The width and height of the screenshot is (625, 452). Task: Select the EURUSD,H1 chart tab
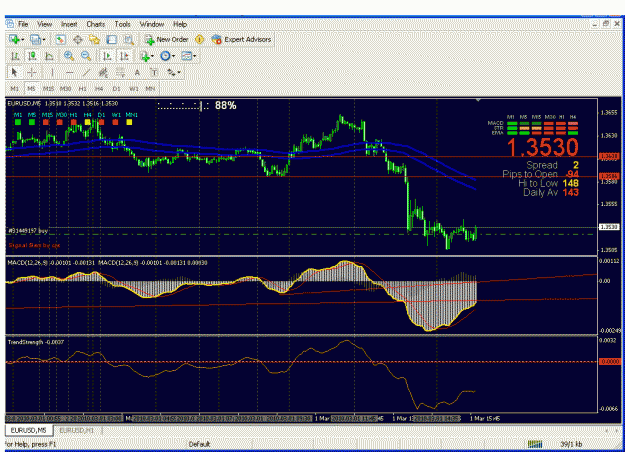tap(76, 430)
